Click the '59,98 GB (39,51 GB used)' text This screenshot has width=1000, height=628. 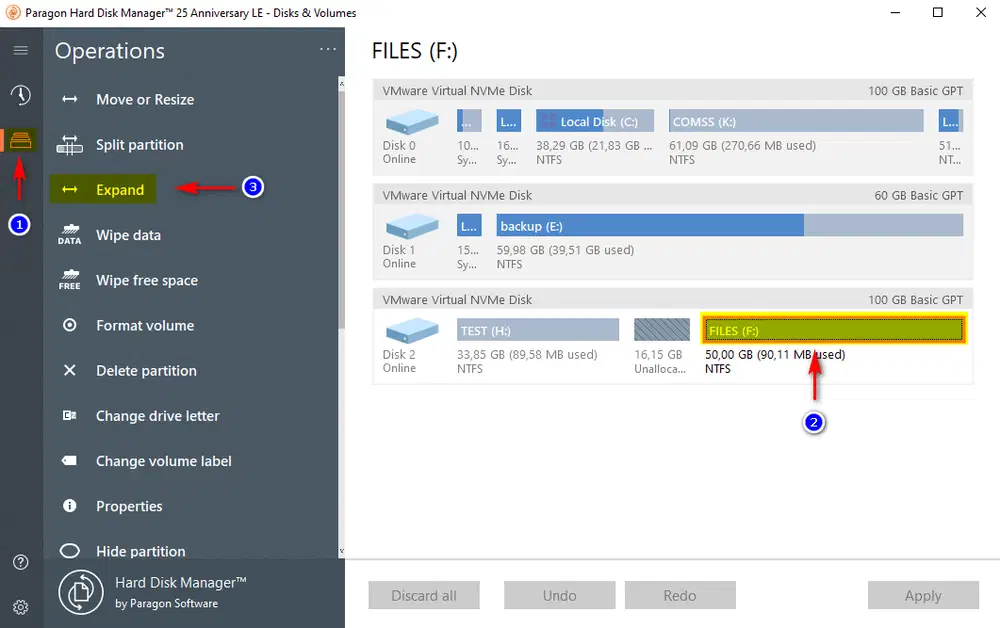point(565,250)
